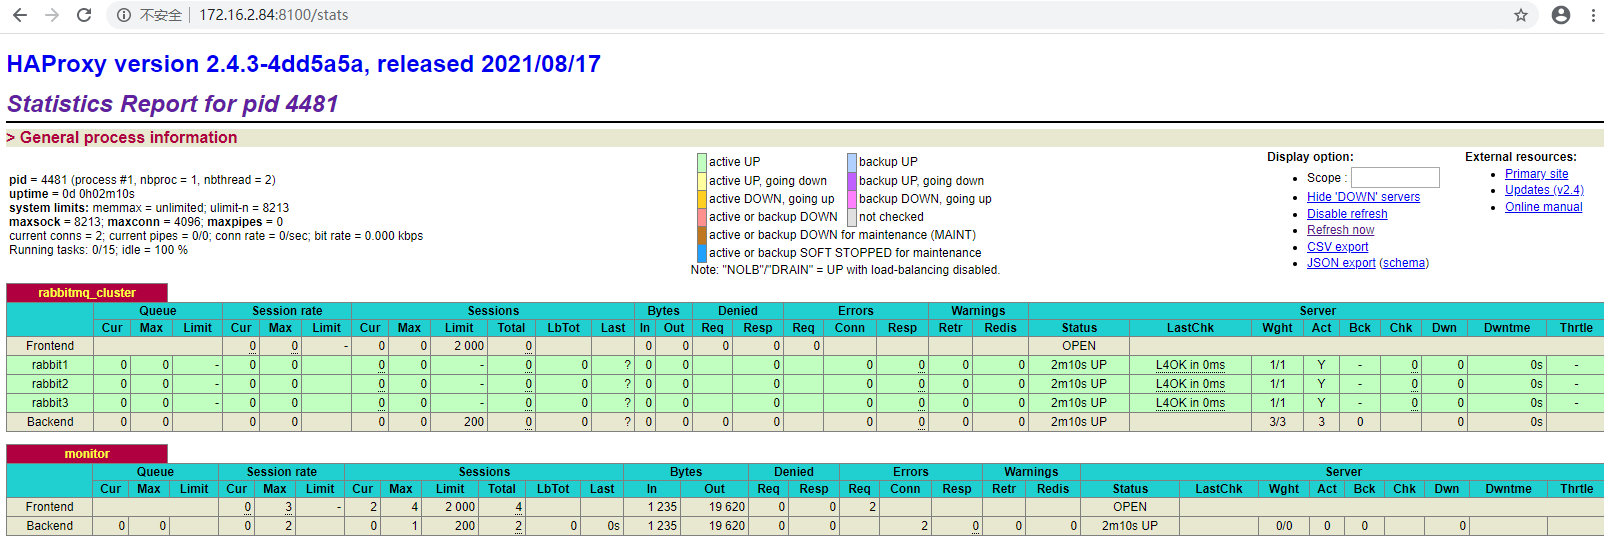Click rabbitmq_cluster Frontend session limit 2 000
This screenshot has height=548, width=1604.
click(469, 346)
